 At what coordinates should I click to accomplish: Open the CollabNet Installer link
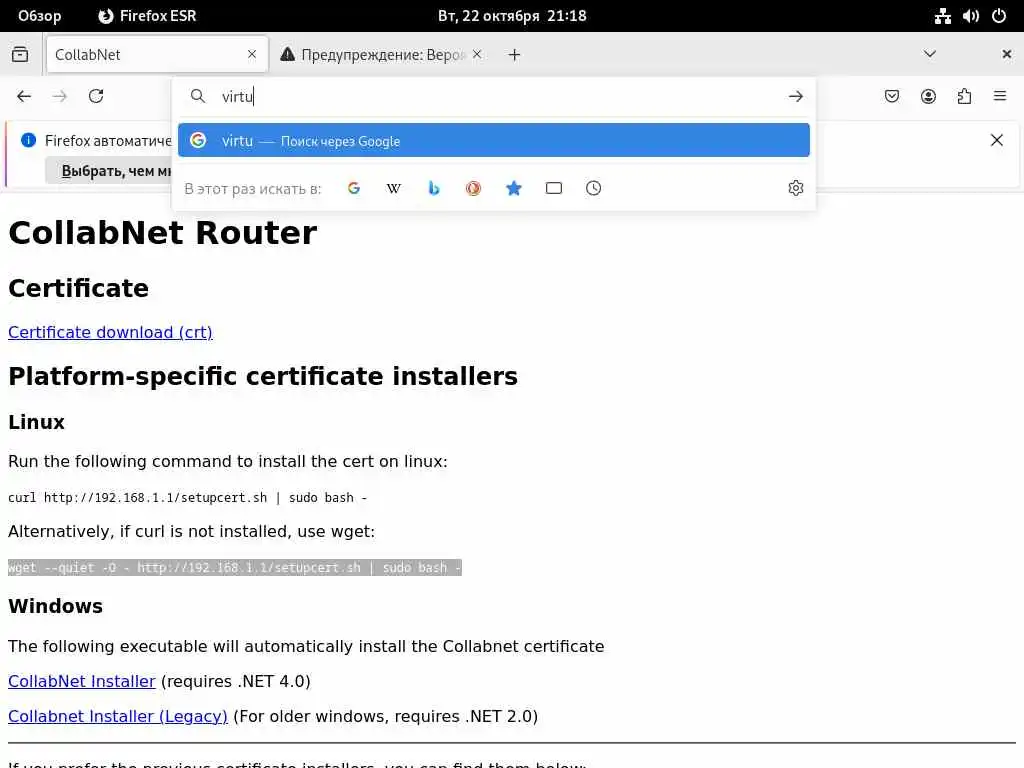(x=82, y=681)
